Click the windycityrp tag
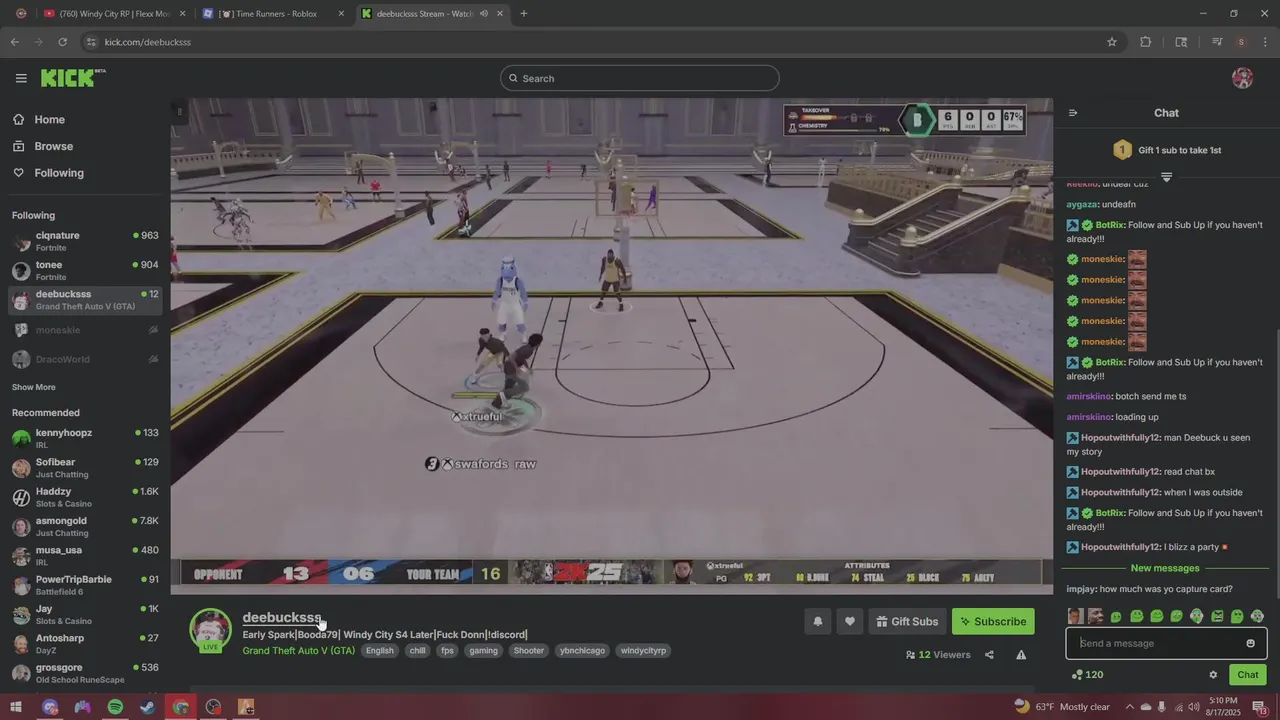This screenshot has width=1280, height=720. [643, 650]
